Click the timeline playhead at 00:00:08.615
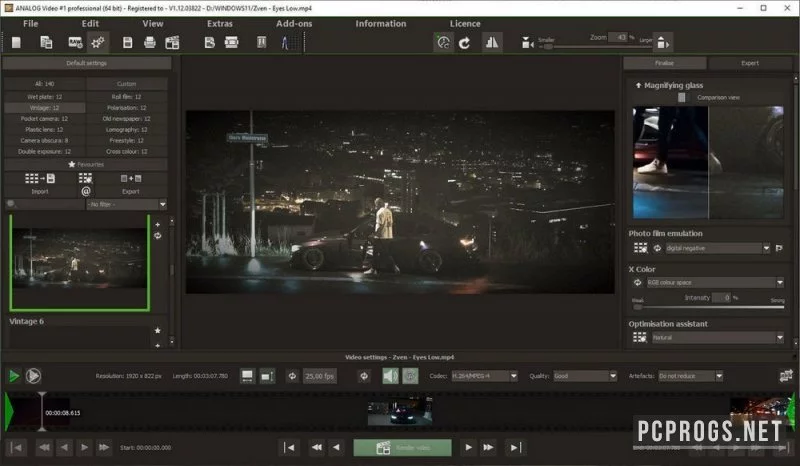 point(42,411)
